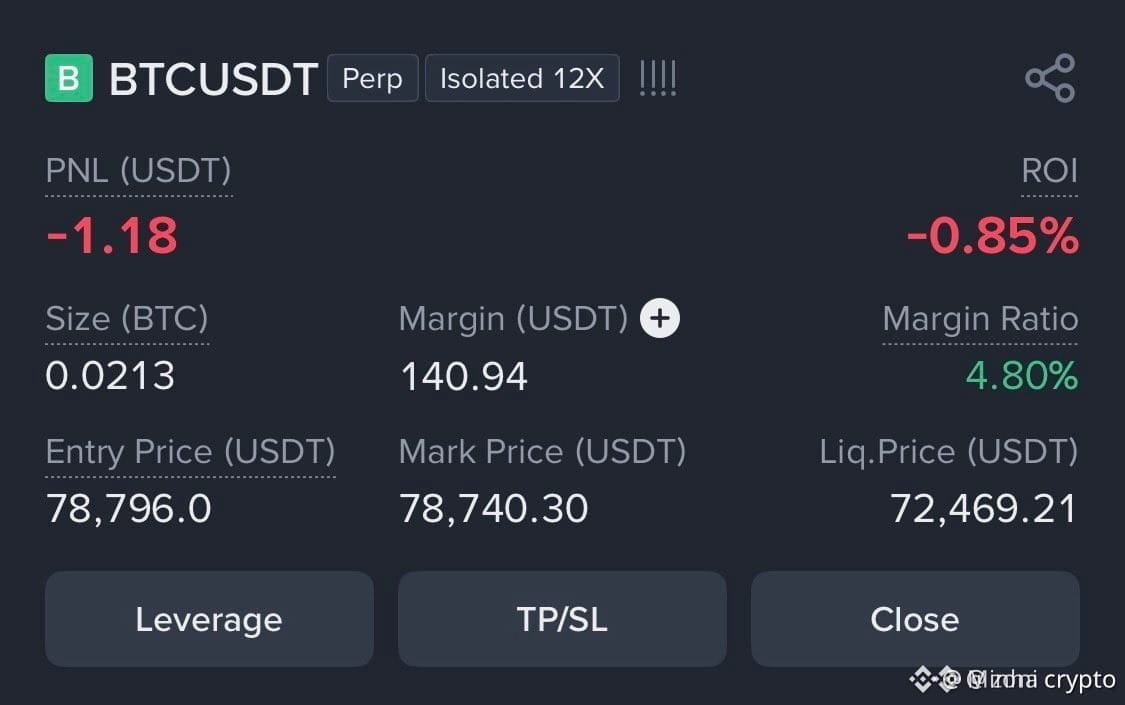Tap the four-bar ADL indicator icon
The width and height of the screenshot is (1125, 705).
click(x=658, y=78)
